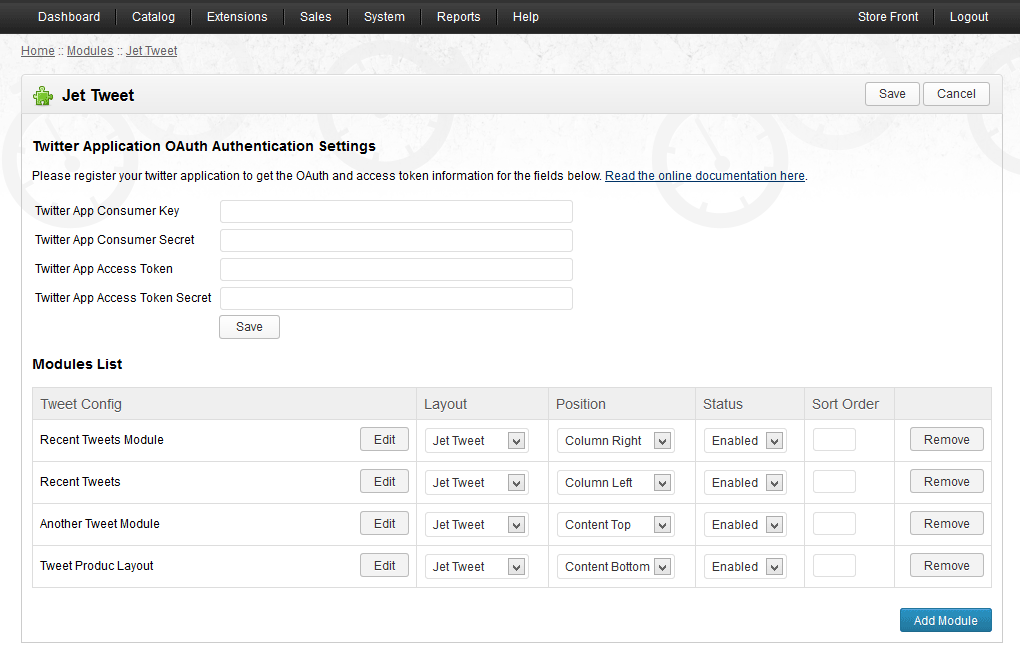
Task: Focus Sort Order field for Tweet Produc Layout
Action: click(x=834, y=565)
